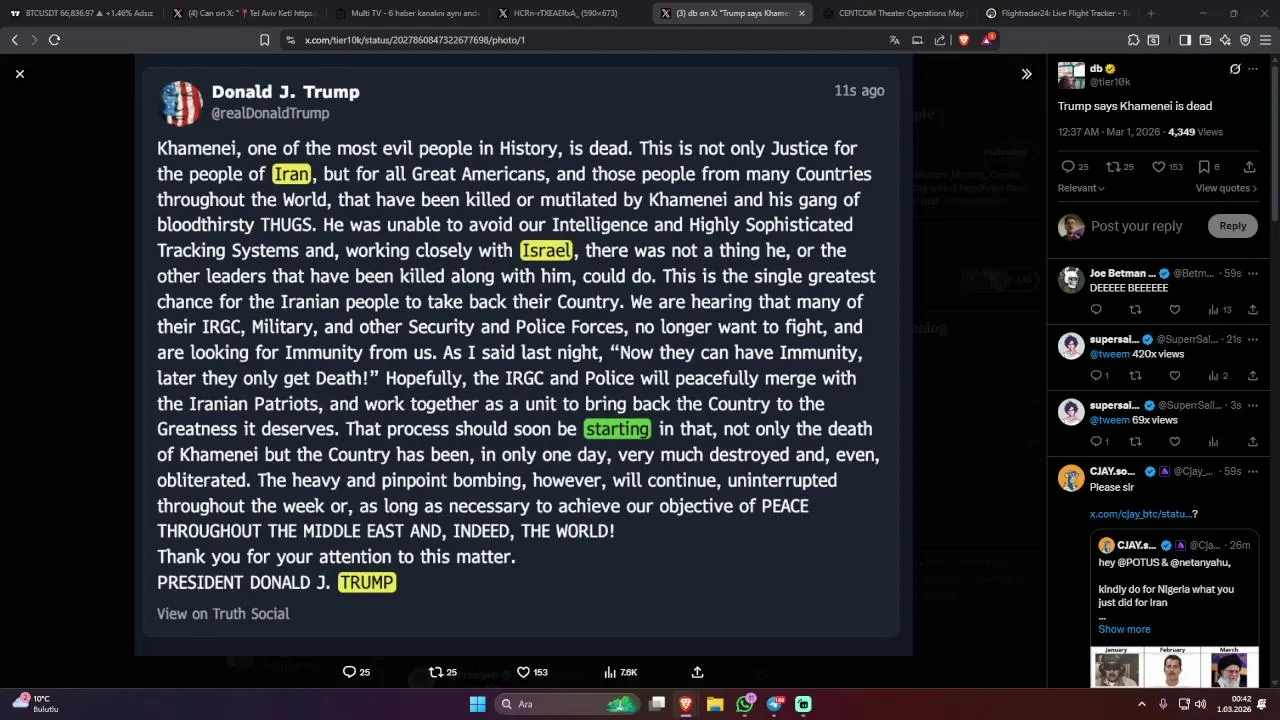Go back to previous page in browser
1280x720 pixels.
(x=14, y=40)
